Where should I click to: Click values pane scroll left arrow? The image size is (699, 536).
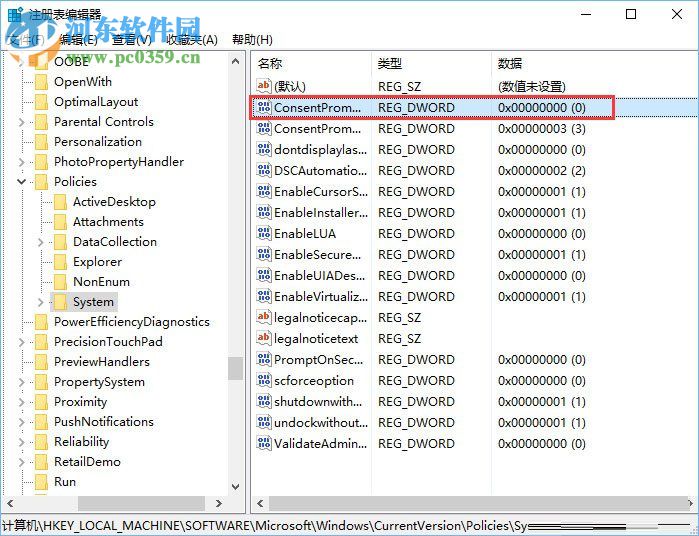click(260, 503)
